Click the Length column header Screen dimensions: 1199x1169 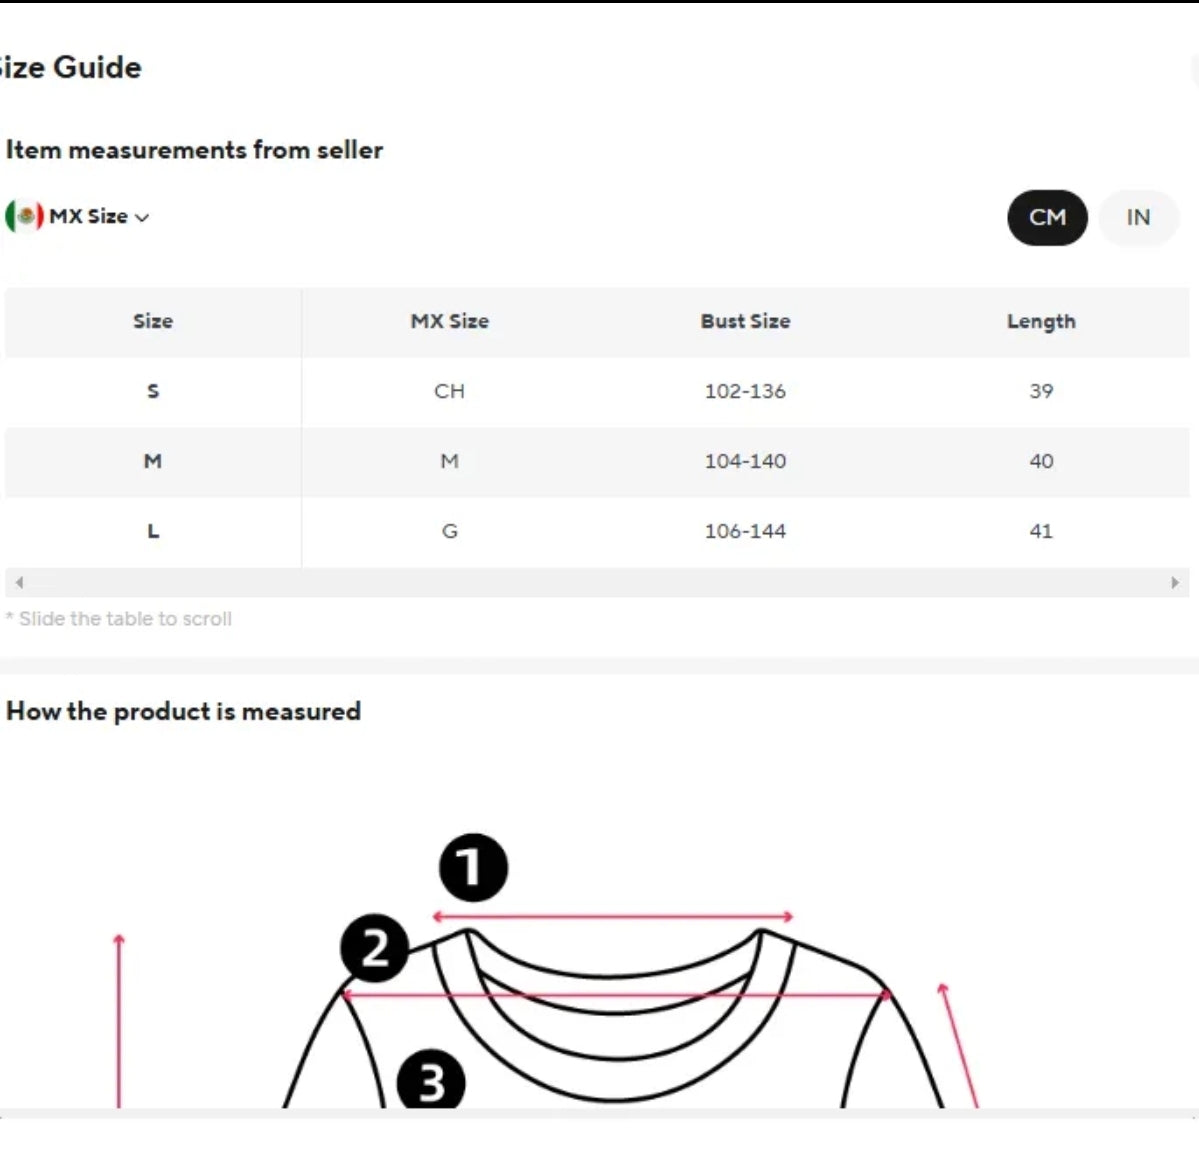tap(1041, 321)
